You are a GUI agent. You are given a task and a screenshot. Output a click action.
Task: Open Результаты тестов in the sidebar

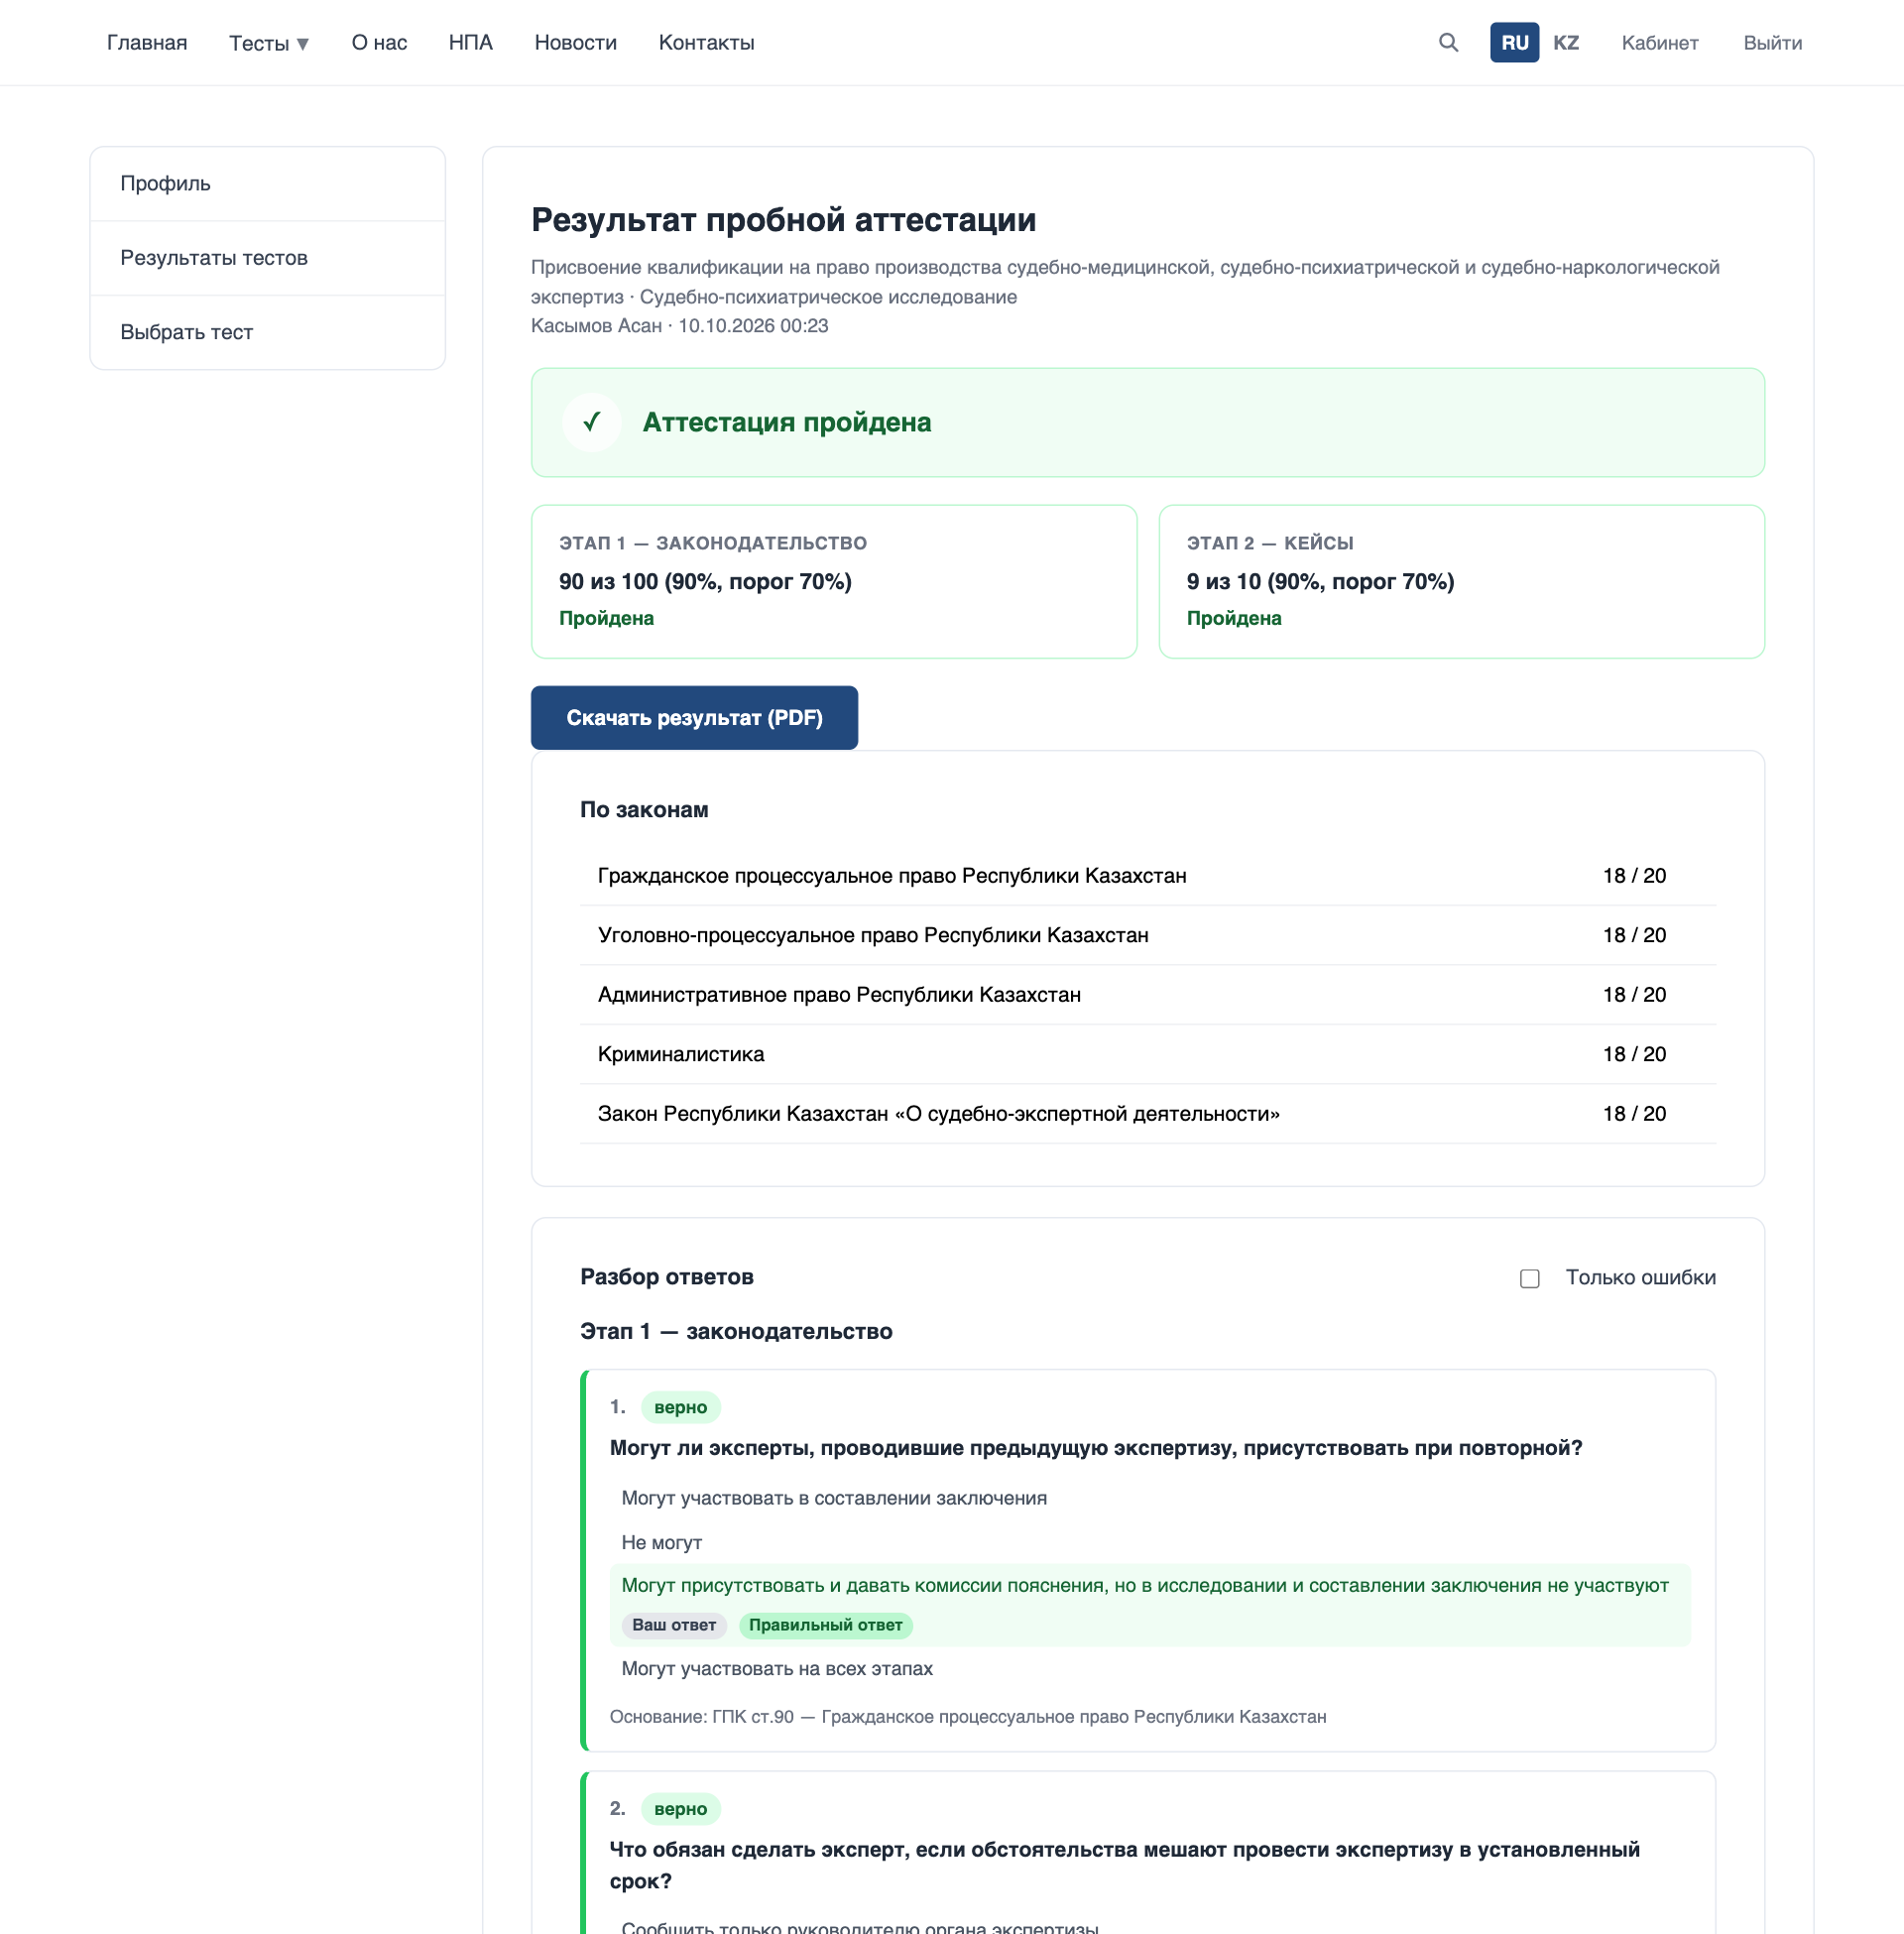(267, 258)
